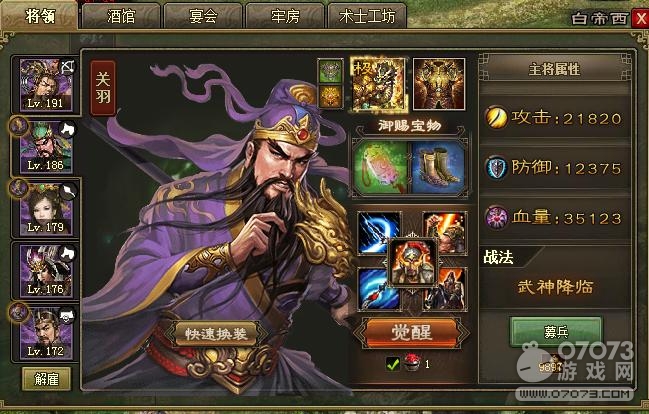Toggle the green checkmark below 觉醒

point(392,364)
